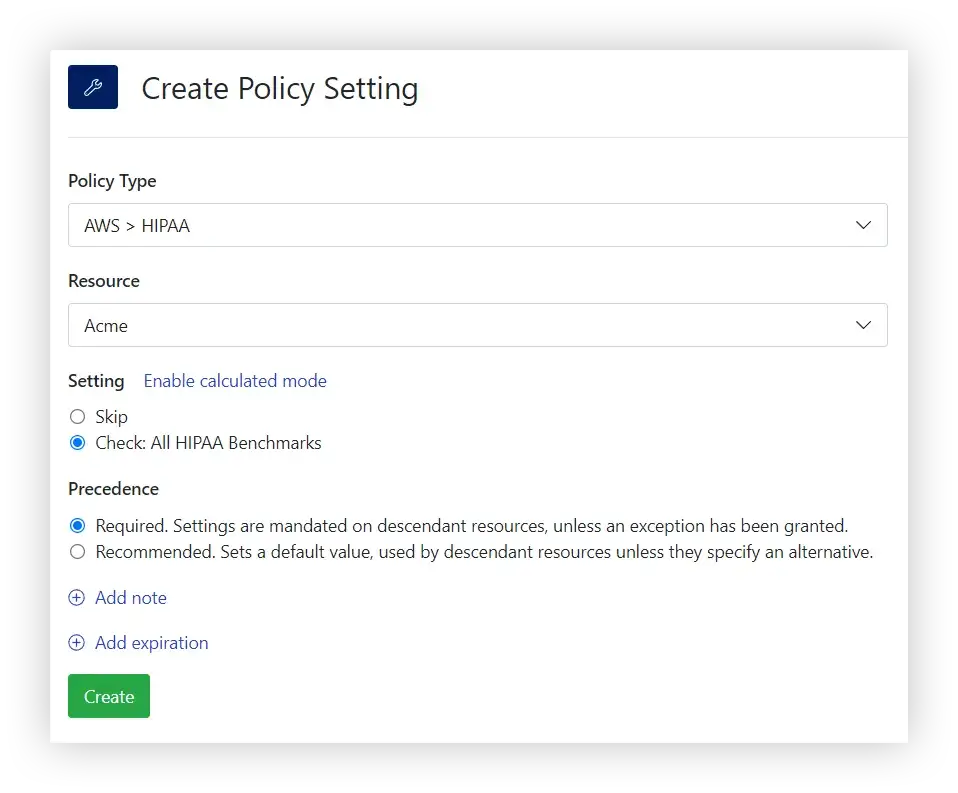Viewport: 958px width, 793px height.
Task: Choose the Recommended precedence radio button
Action: click(78, 552)
